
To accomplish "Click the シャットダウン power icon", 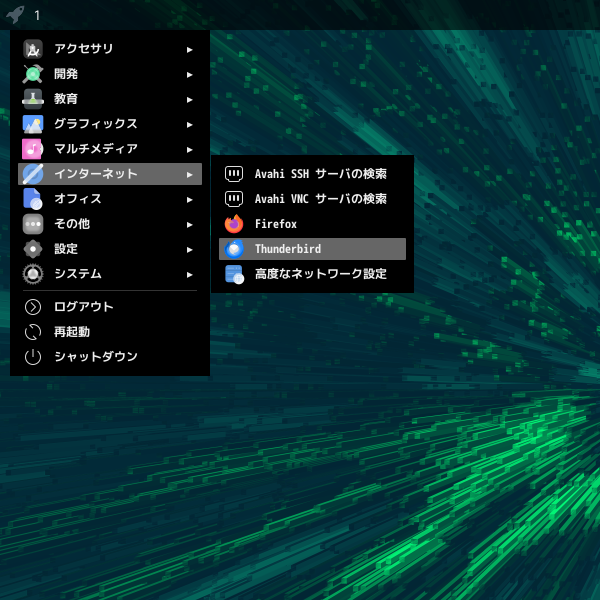I will tap(33, 357).
